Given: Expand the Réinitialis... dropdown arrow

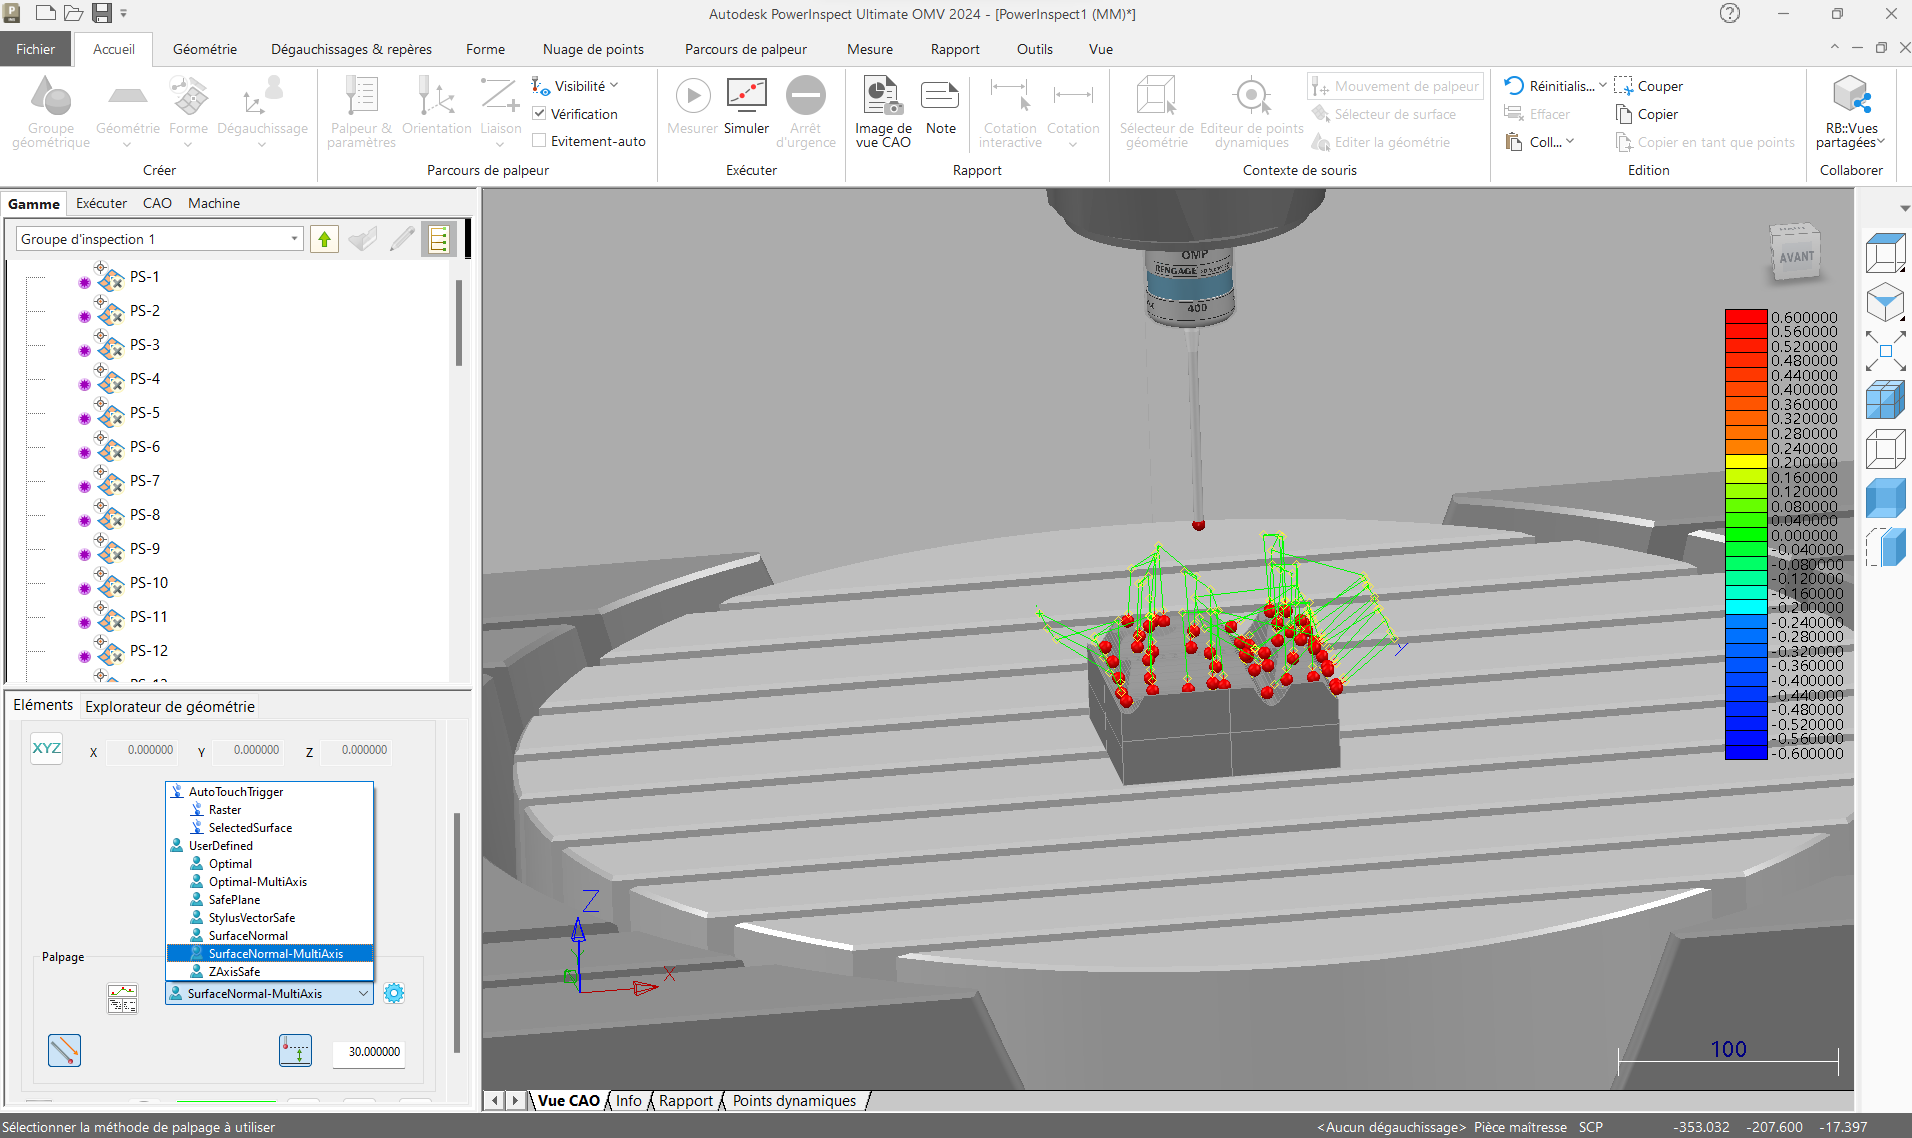Looking at the screenshot, I should coord(1603,86).
